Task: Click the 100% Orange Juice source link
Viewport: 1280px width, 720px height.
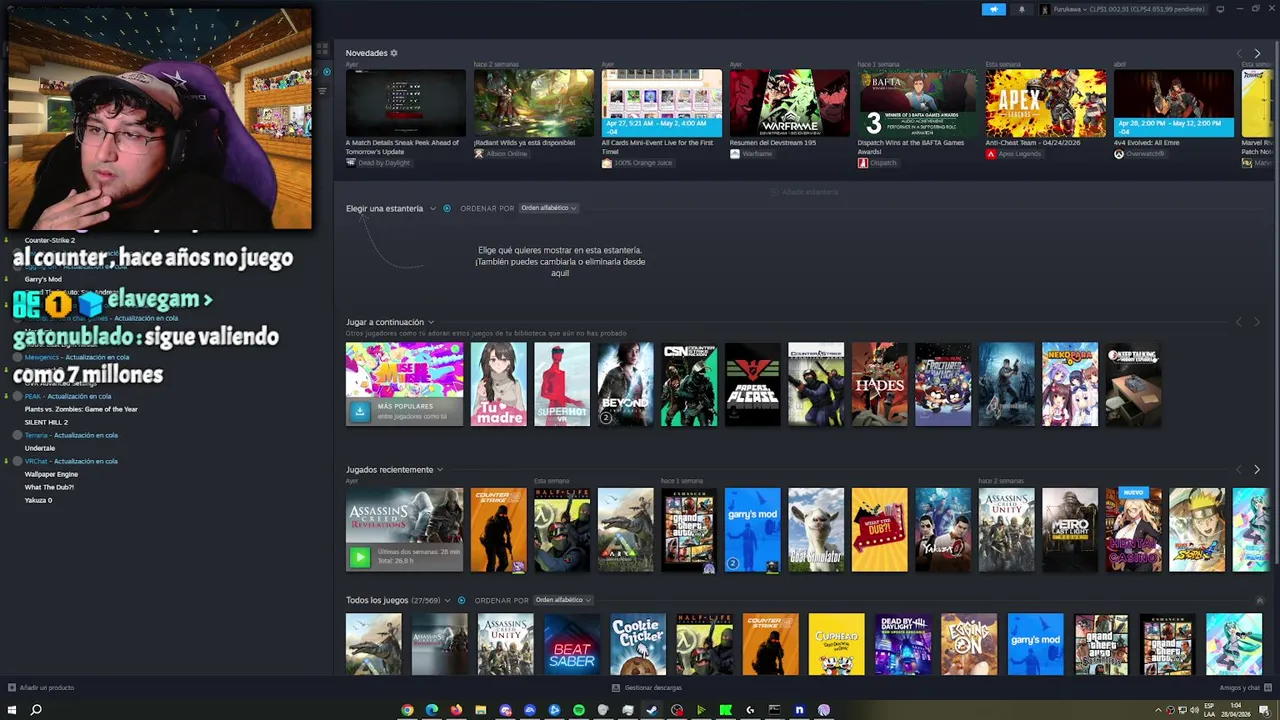Action: (x=636, y=163)
